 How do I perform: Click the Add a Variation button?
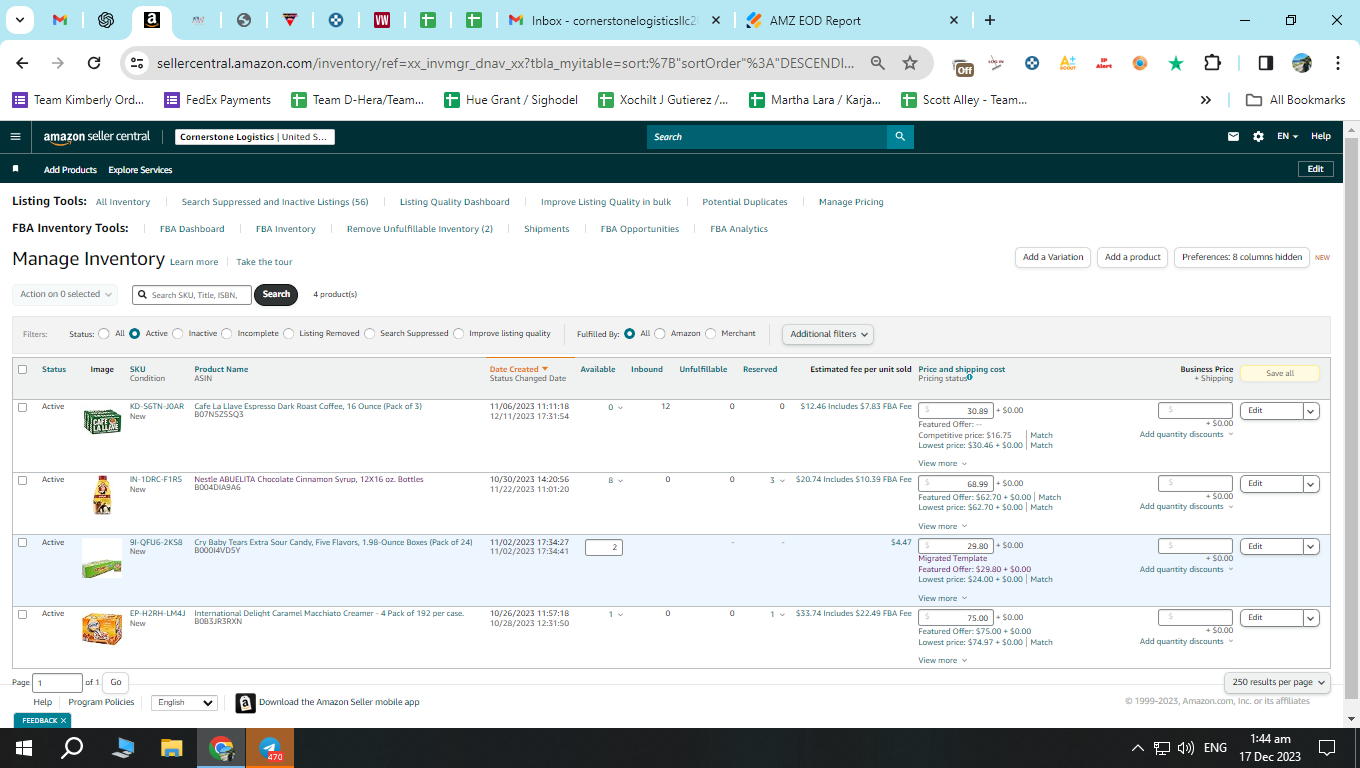(1053, 257)
